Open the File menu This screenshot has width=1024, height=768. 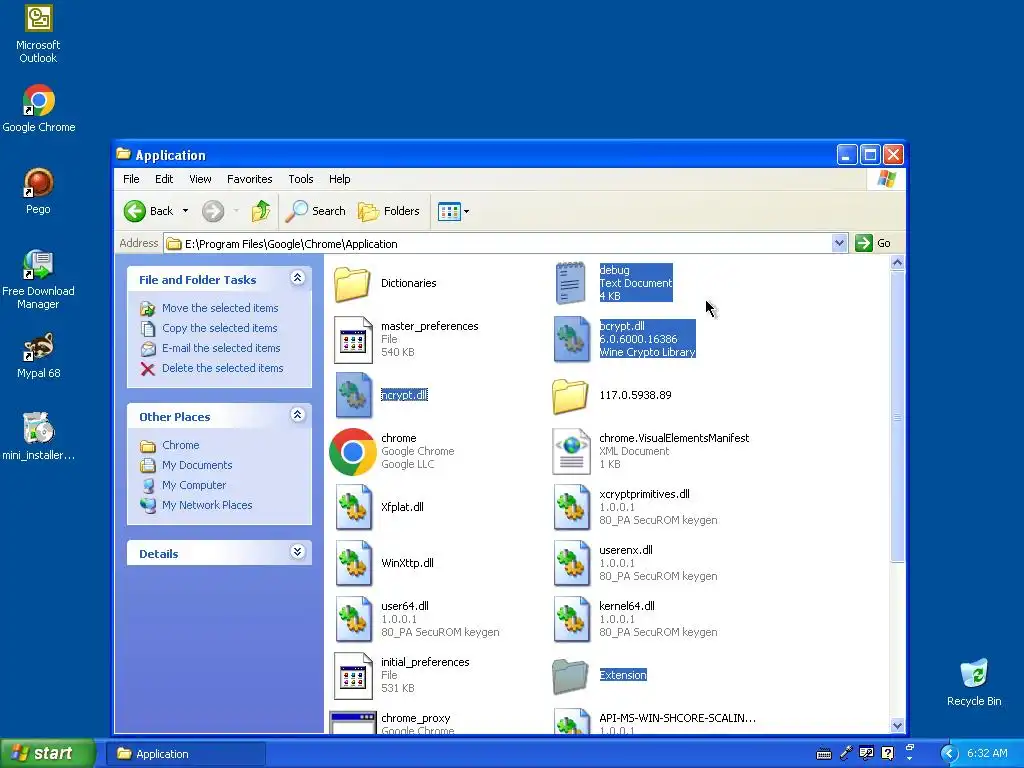[131, 179]
